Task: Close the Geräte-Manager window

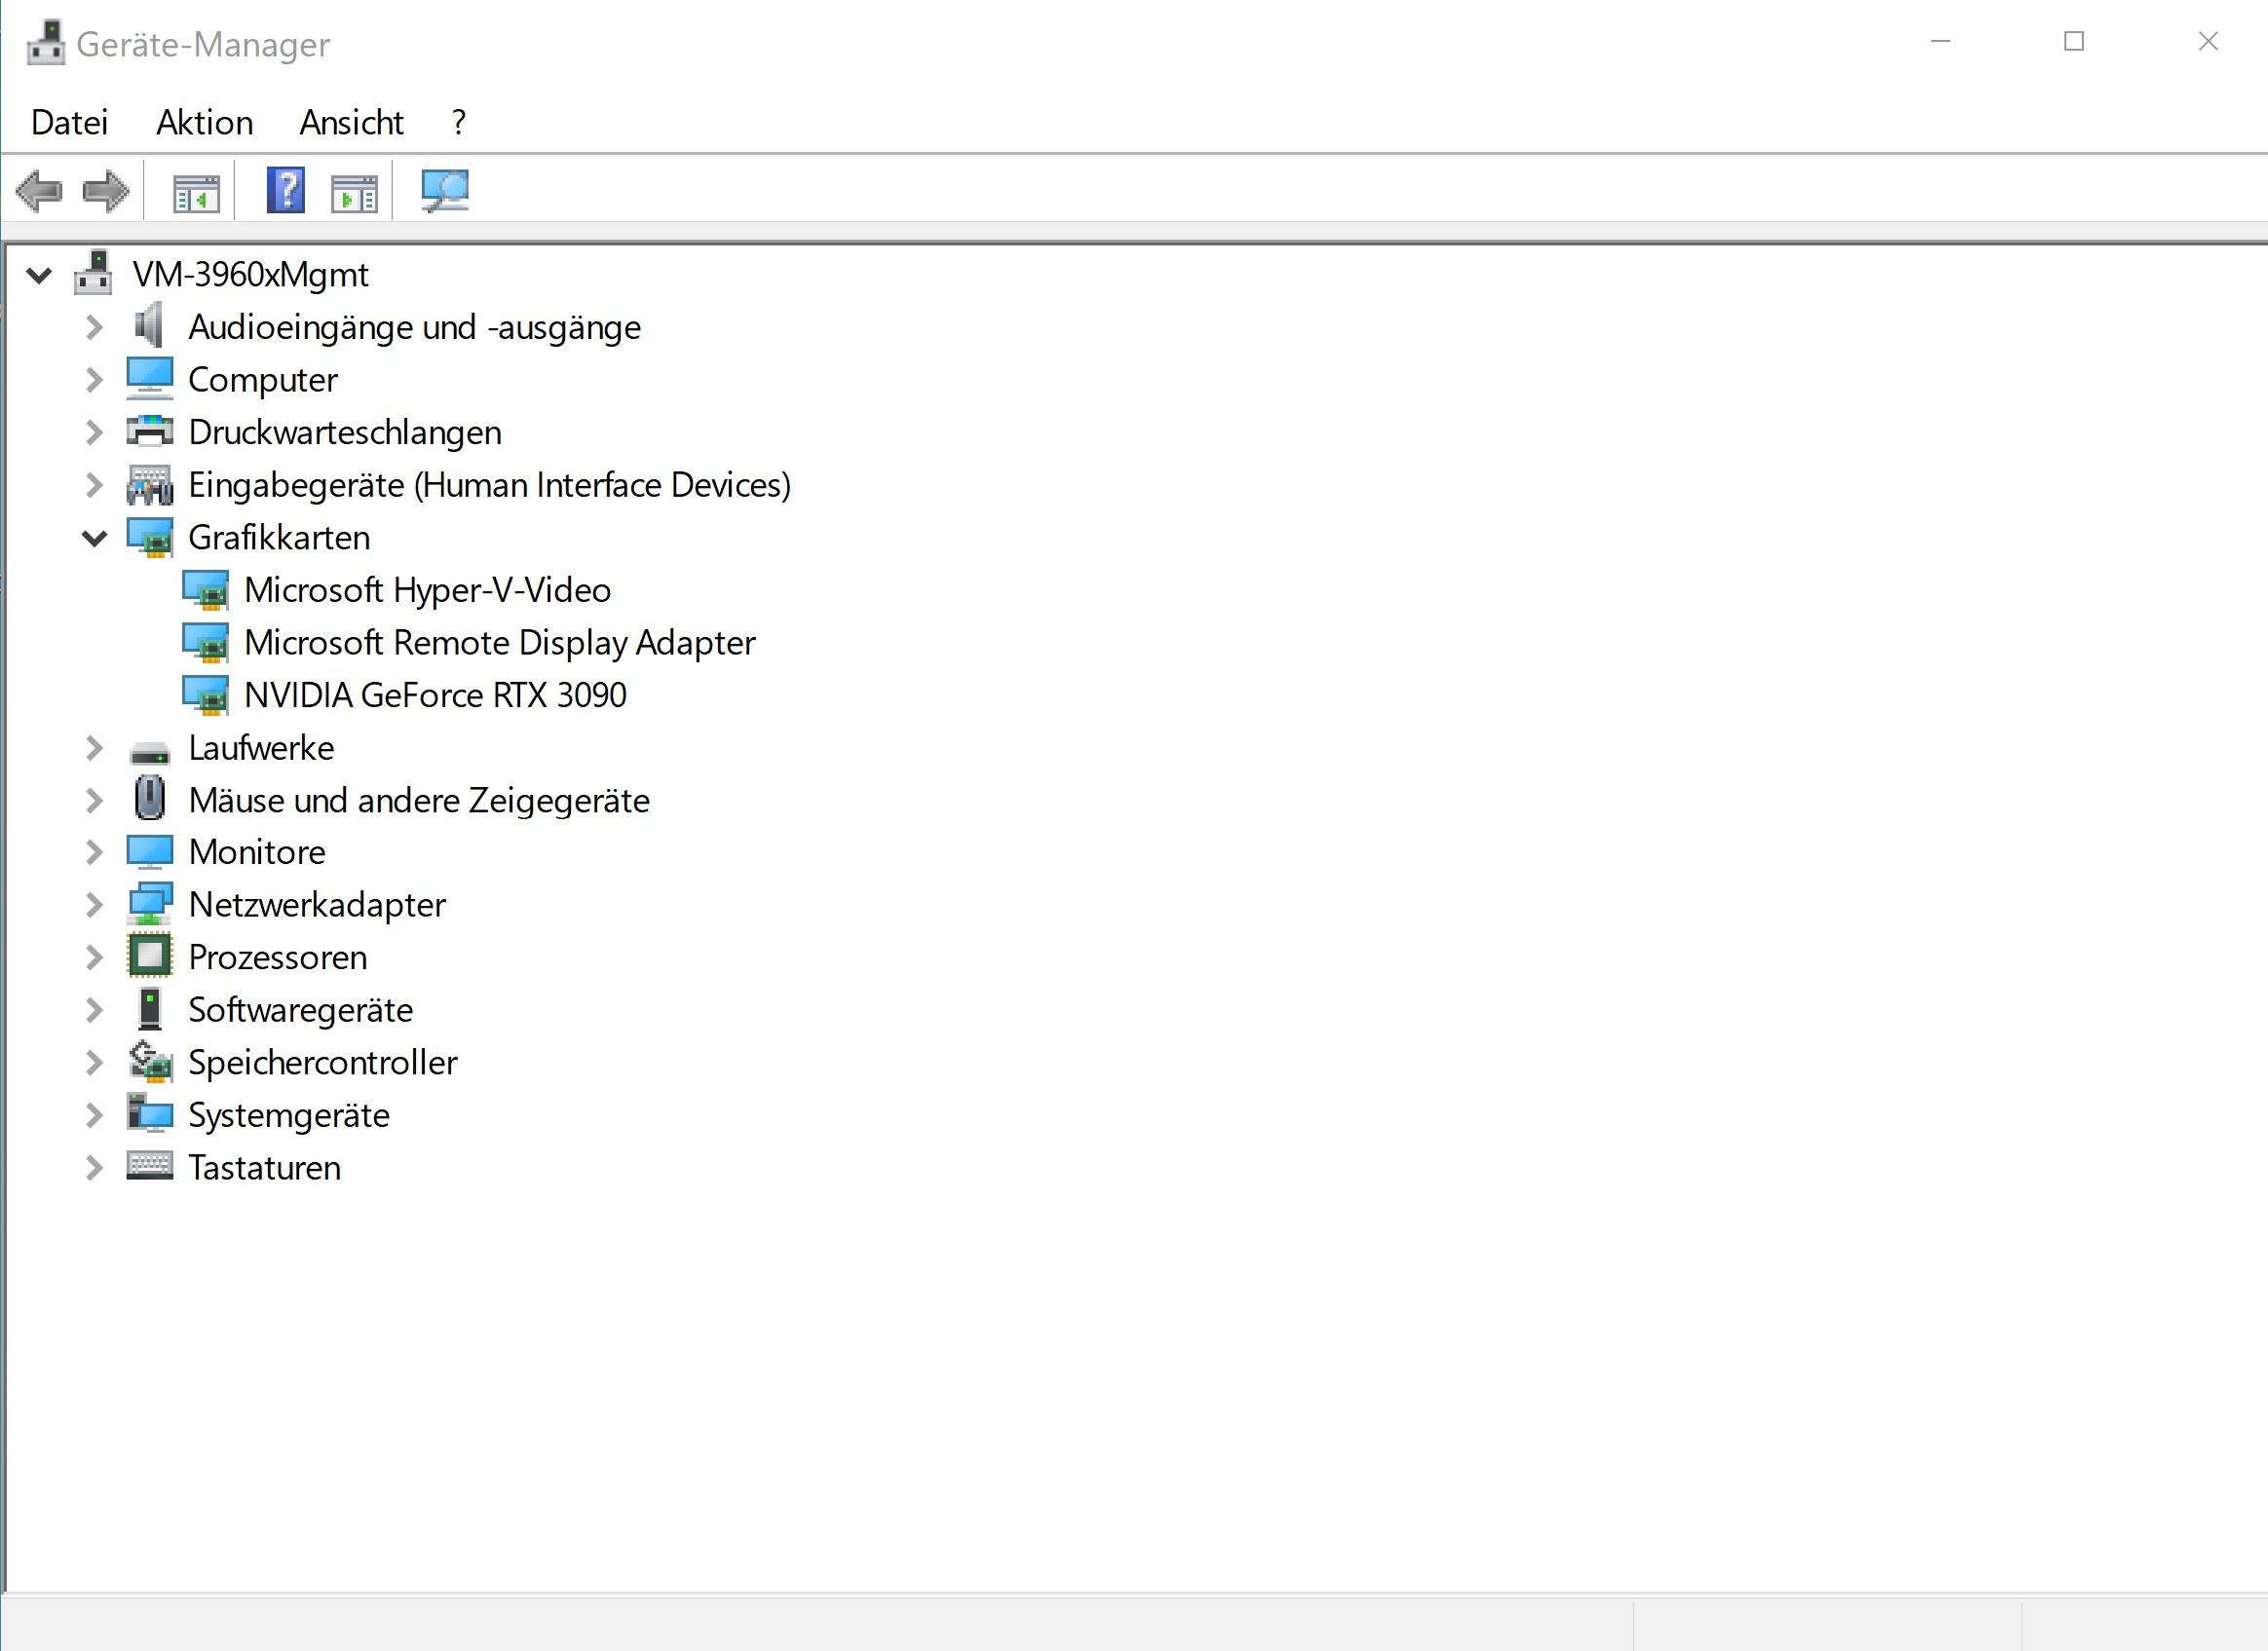Action: [x=2208, y=41]
